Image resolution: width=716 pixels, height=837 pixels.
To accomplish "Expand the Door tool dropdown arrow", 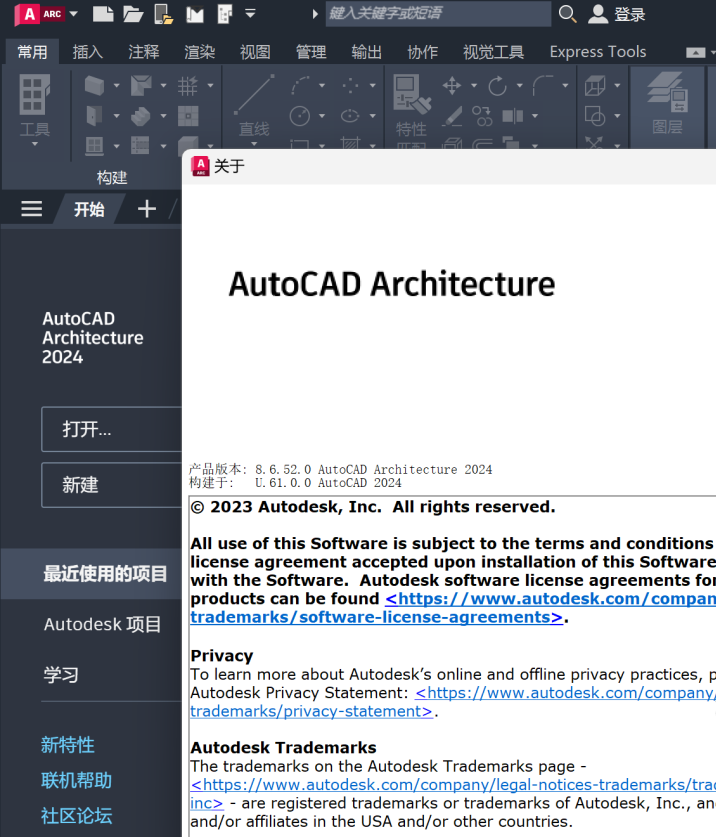I will click(x=116, y=116).
